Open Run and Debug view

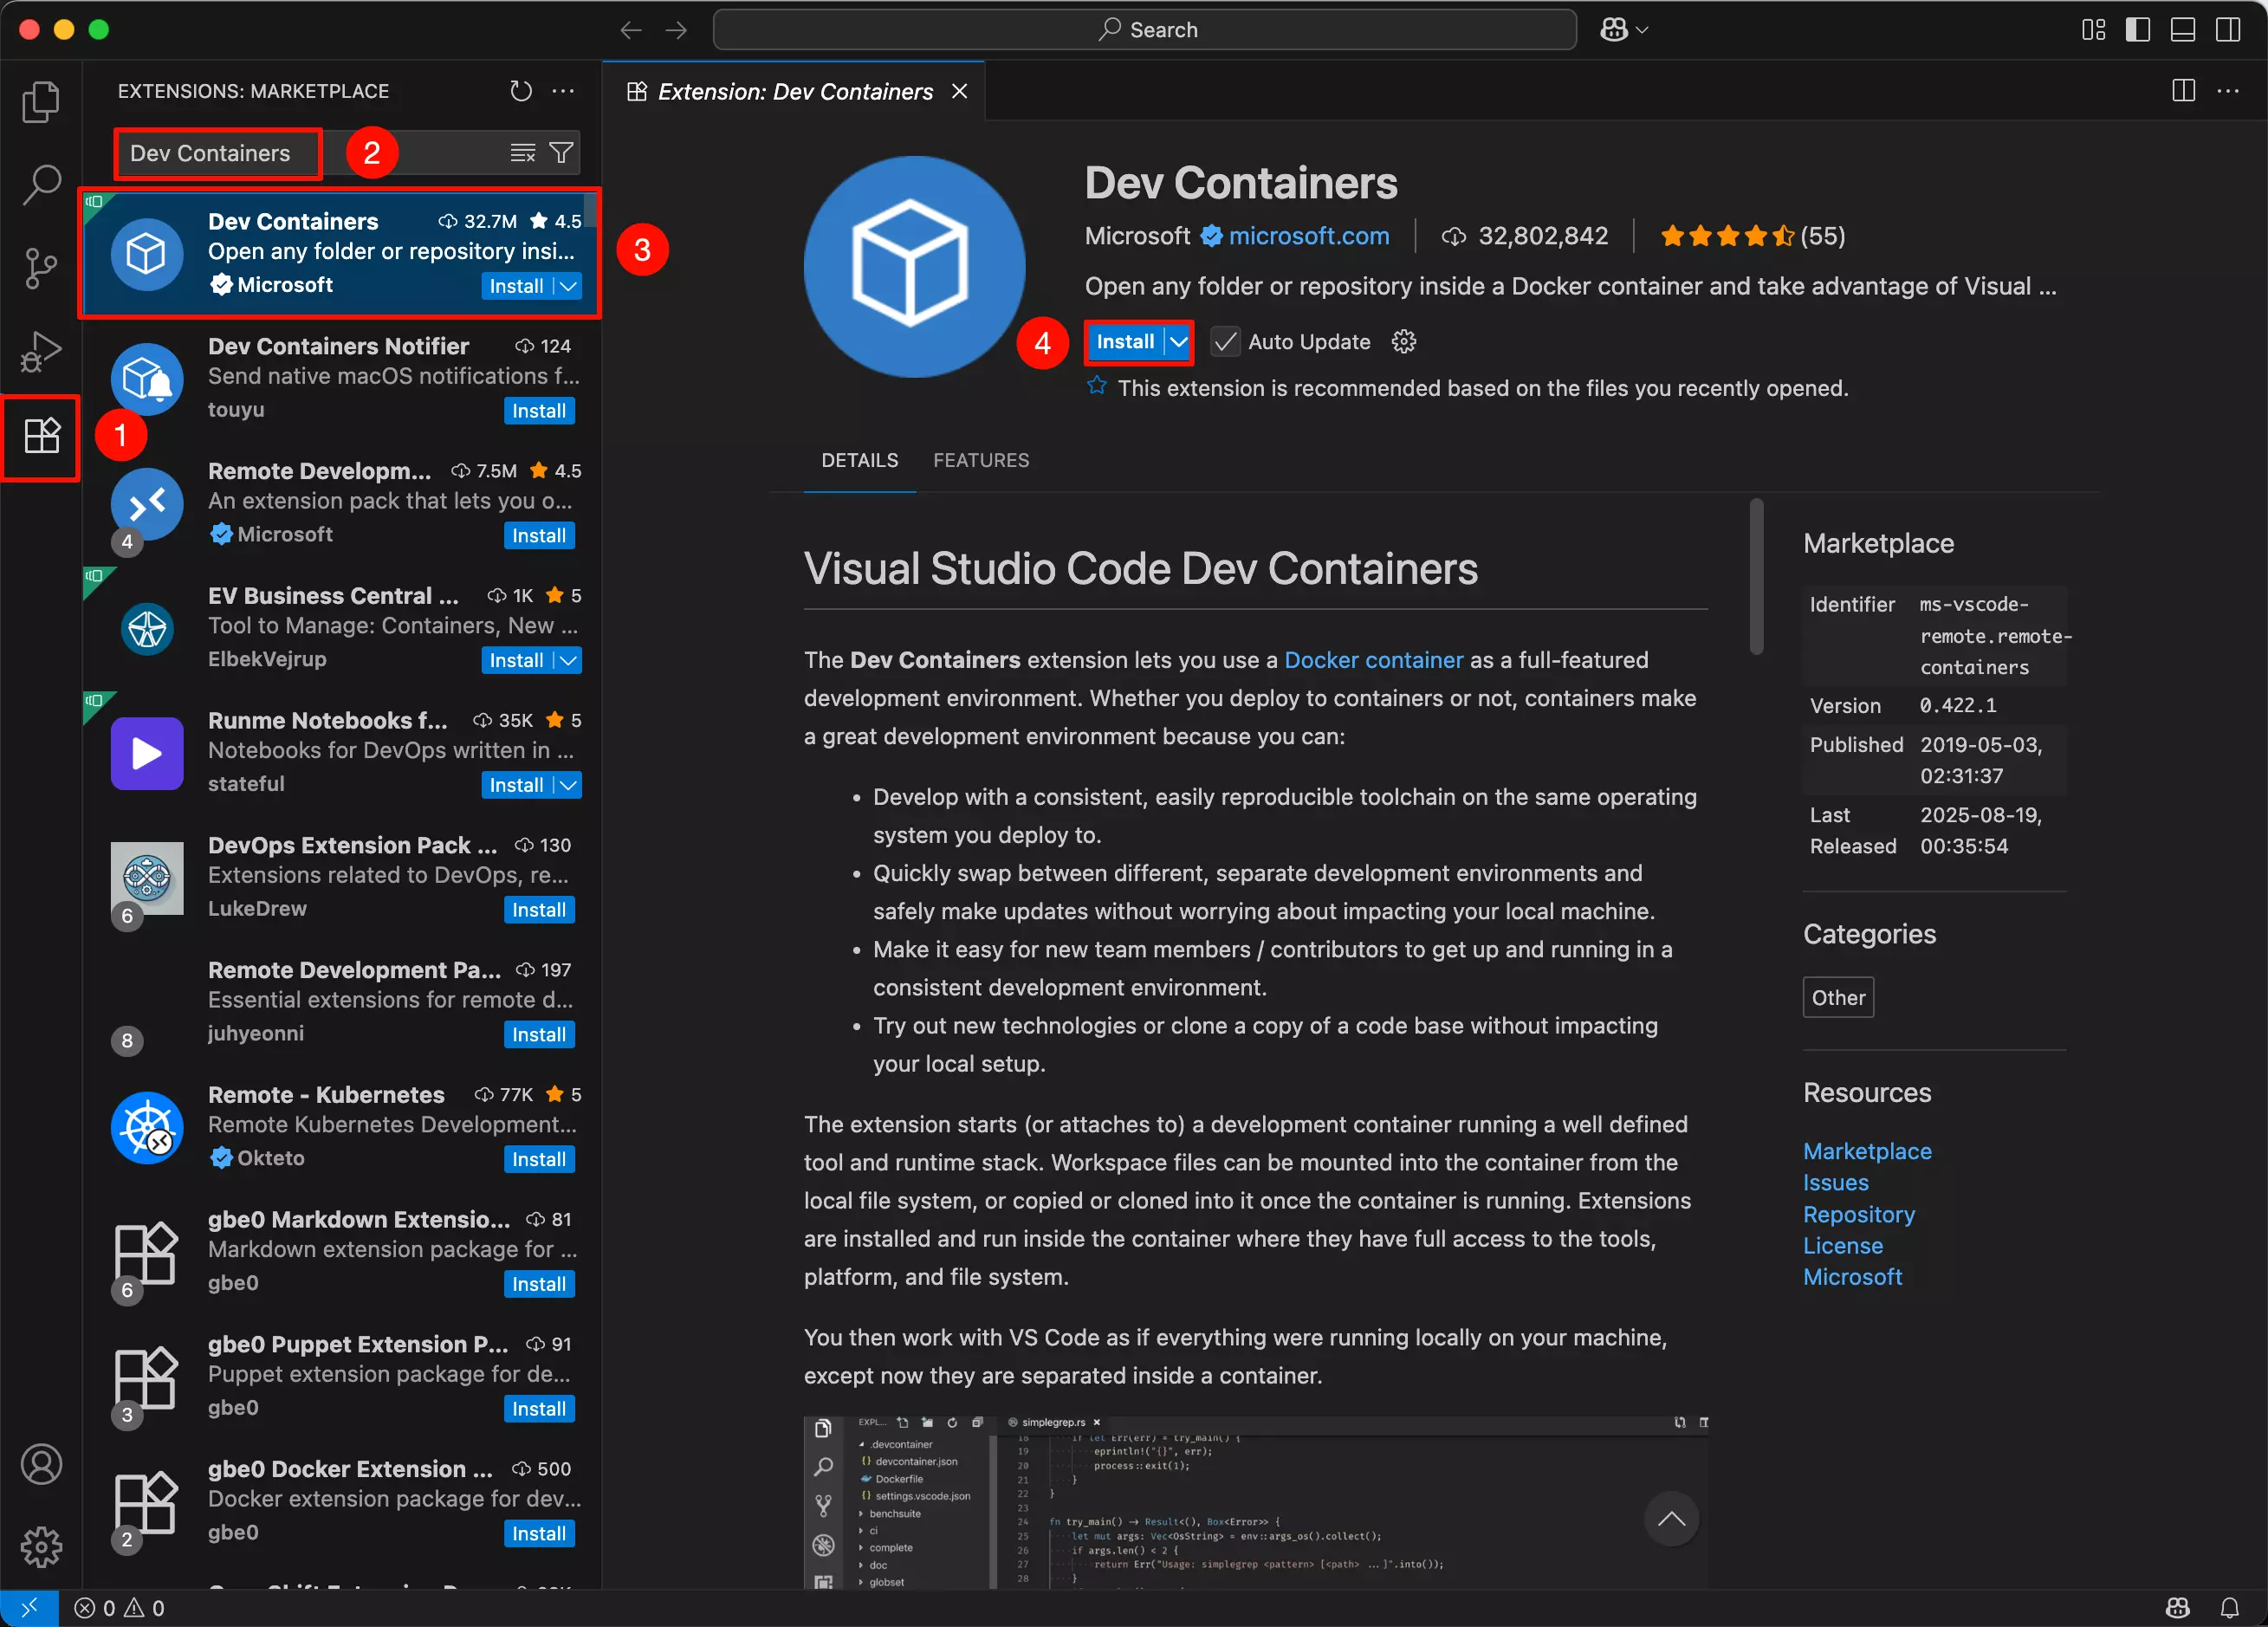coord(41,351)
